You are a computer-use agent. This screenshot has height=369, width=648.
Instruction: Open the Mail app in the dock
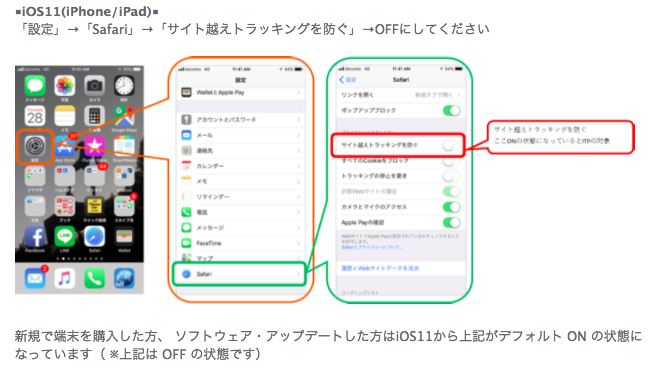pos(35,279)
